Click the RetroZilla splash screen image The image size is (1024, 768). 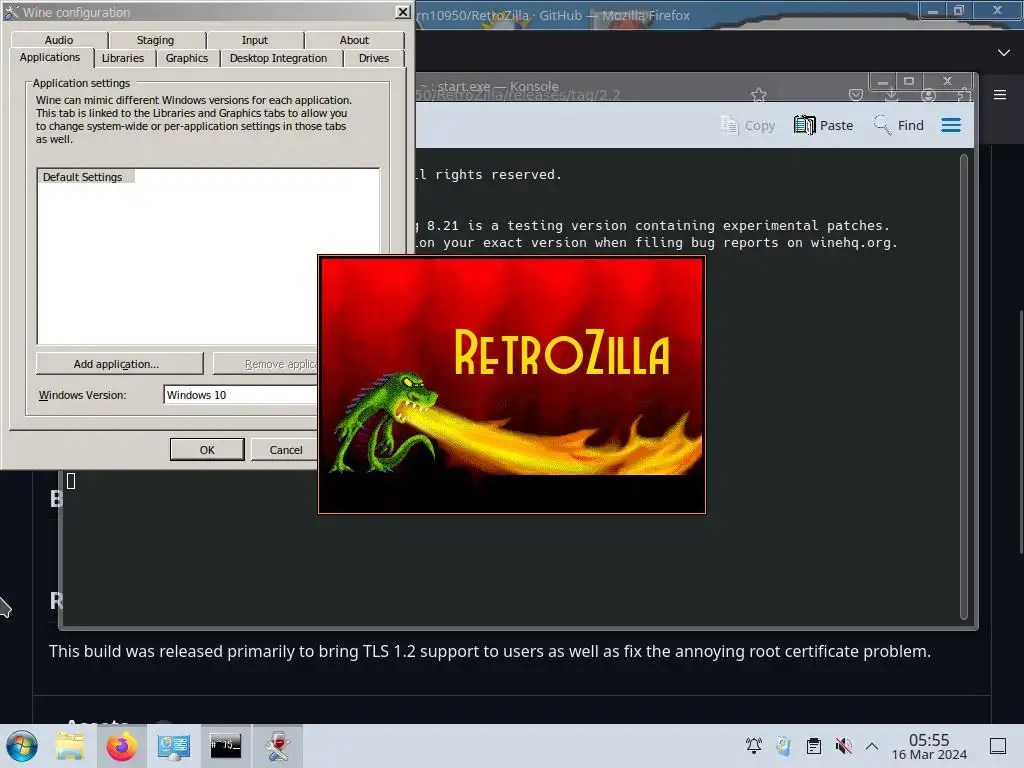(x=511, y=384)
